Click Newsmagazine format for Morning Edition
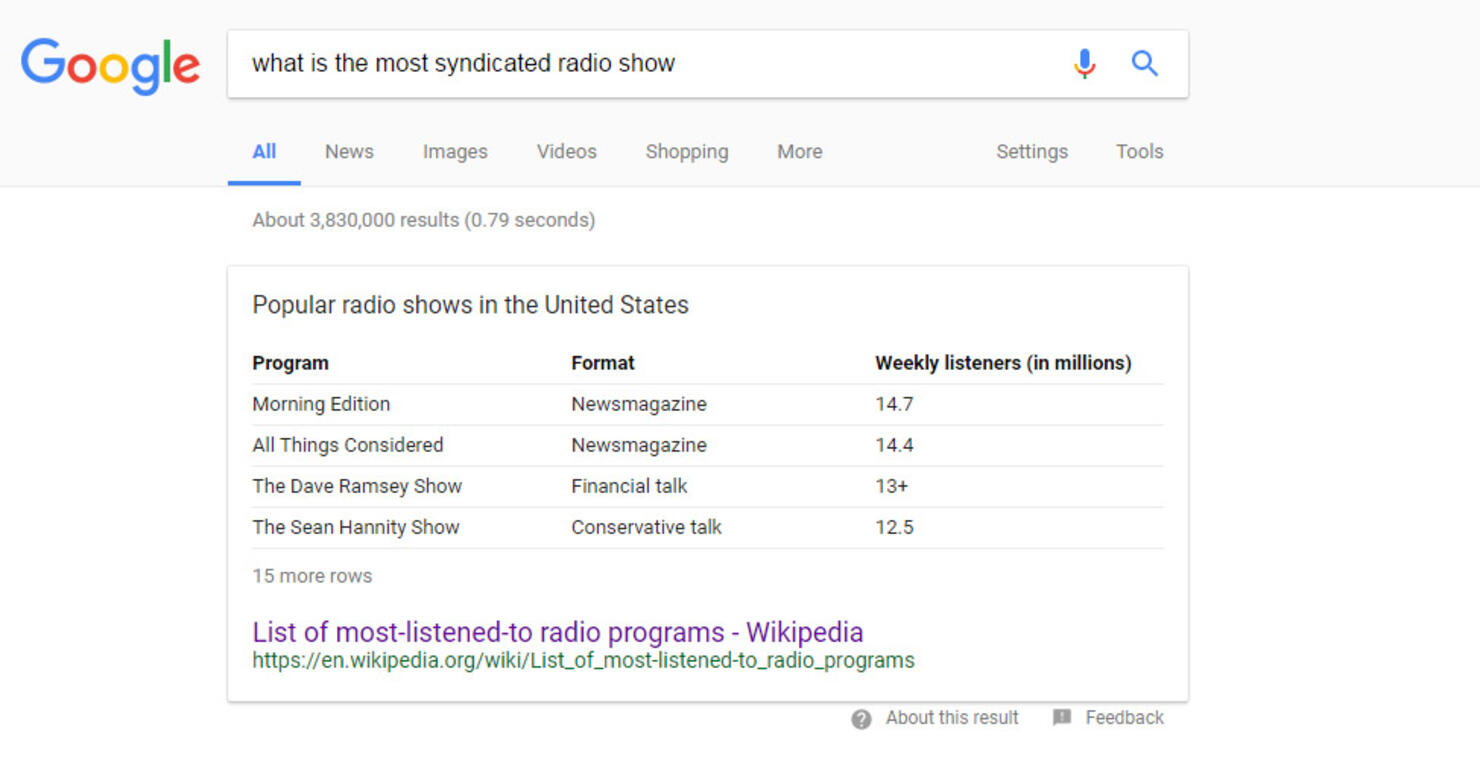1480x762 pixels. coord(639,404)
